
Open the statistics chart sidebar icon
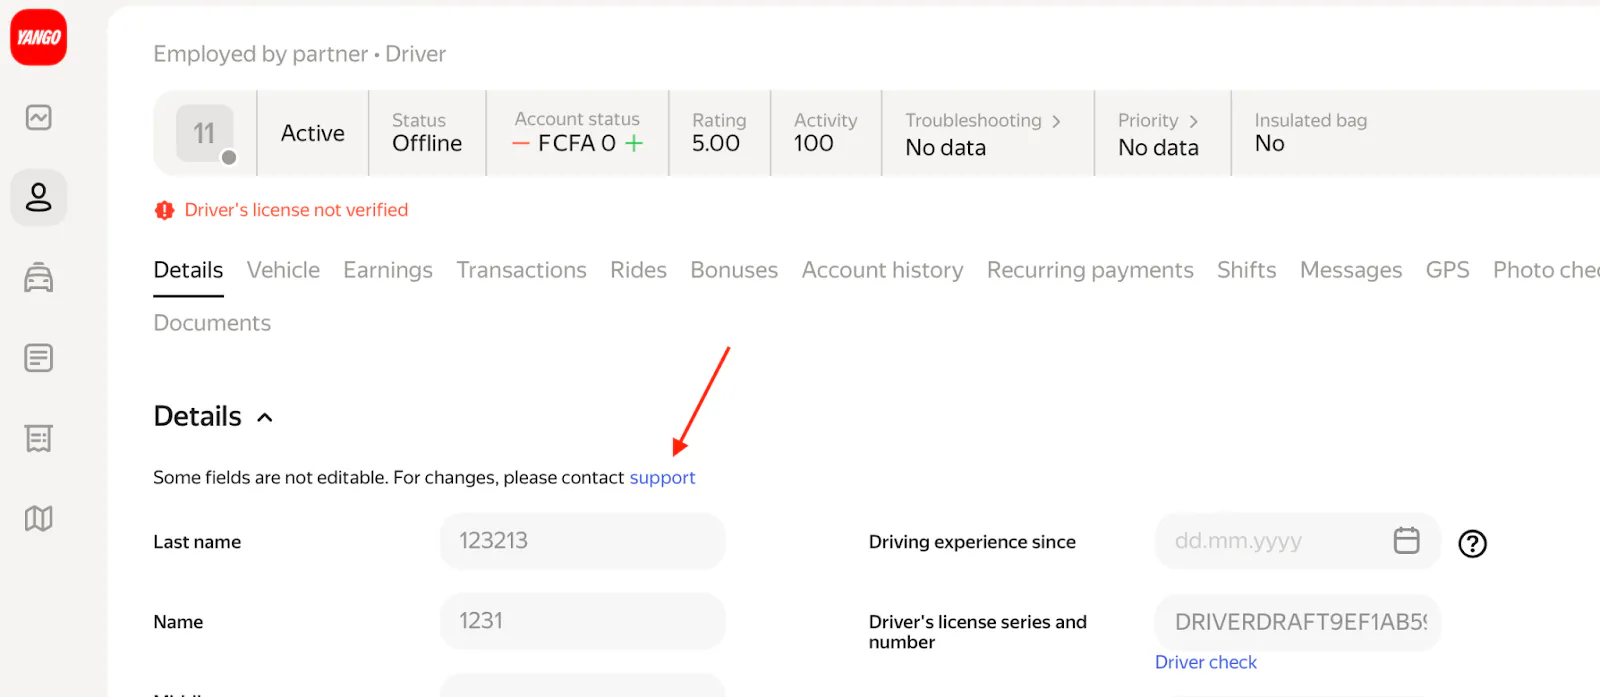pos(39,118)
